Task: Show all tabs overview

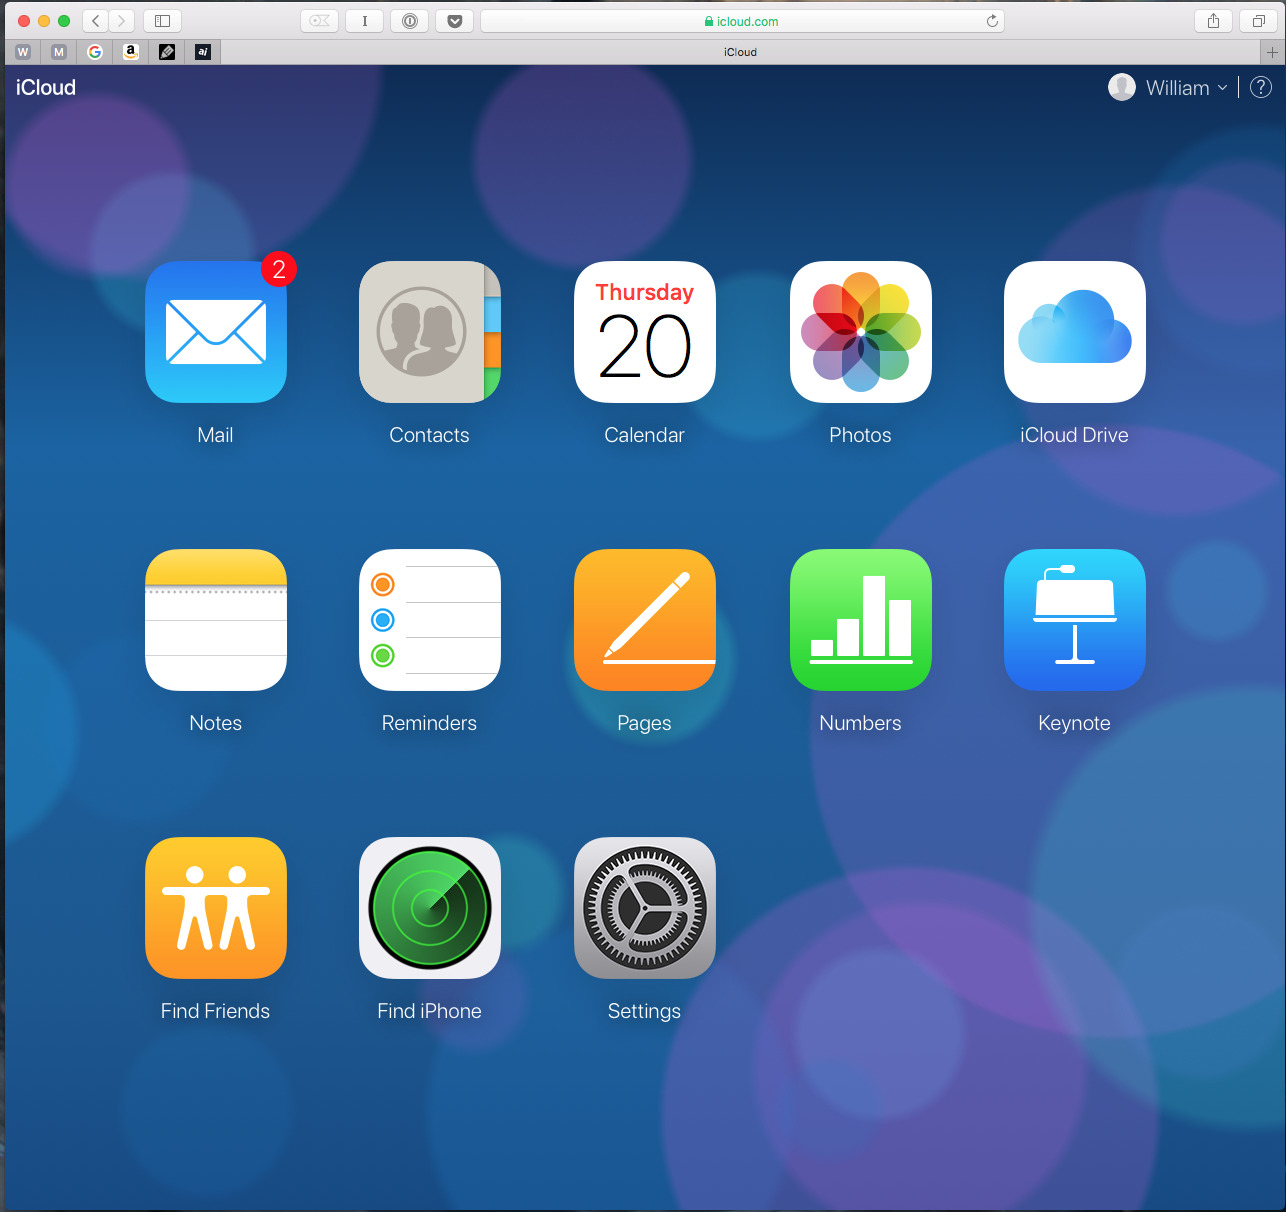Action: 1259,21
